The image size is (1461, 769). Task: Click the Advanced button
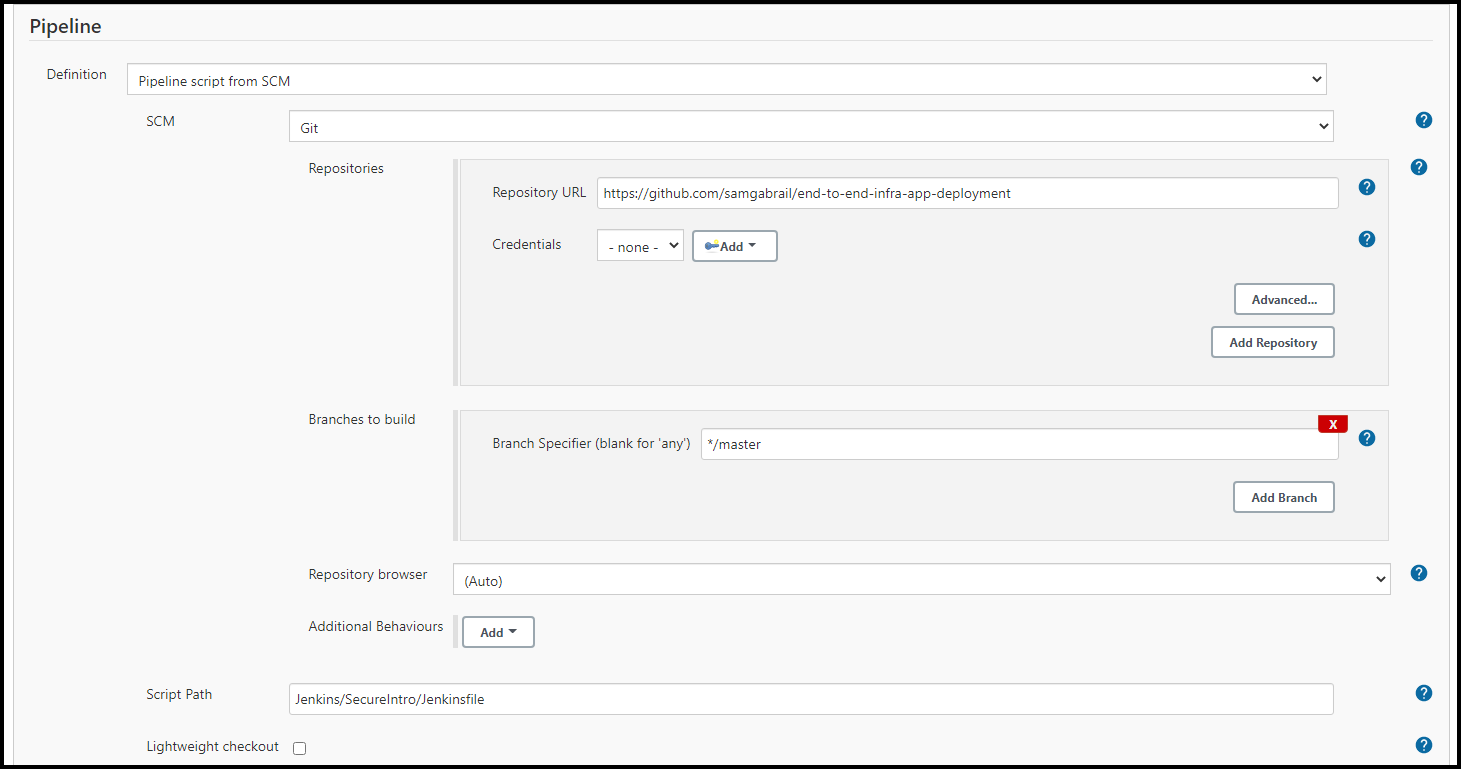point(1284,298)
